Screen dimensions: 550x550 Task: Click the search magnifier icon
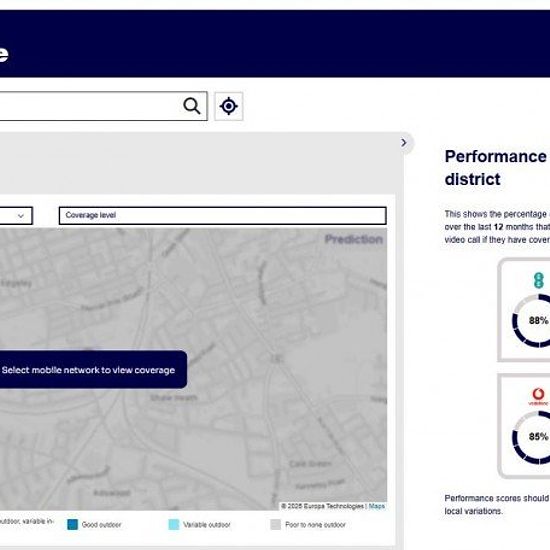pos(192,106)
